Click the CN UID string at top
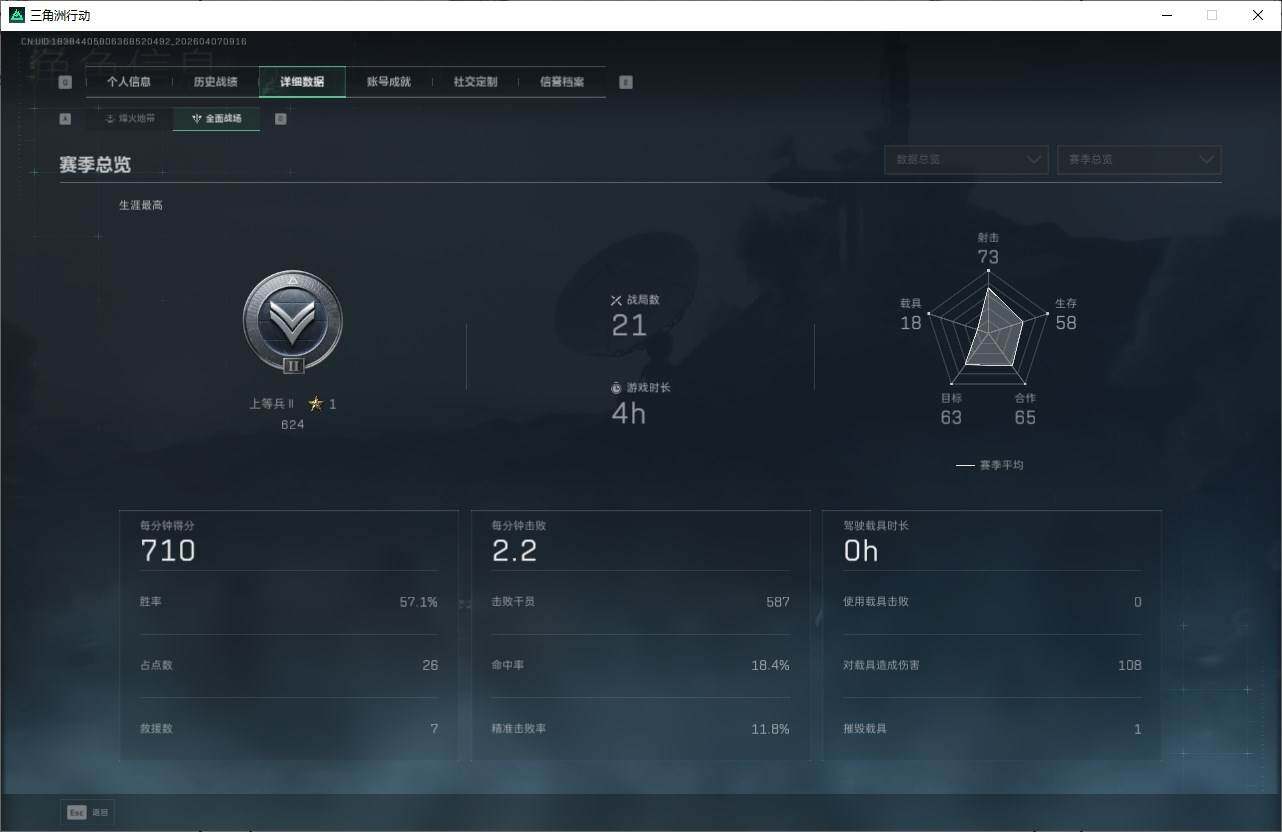Screen dimensions: 1282x832 tap(134, 42)
